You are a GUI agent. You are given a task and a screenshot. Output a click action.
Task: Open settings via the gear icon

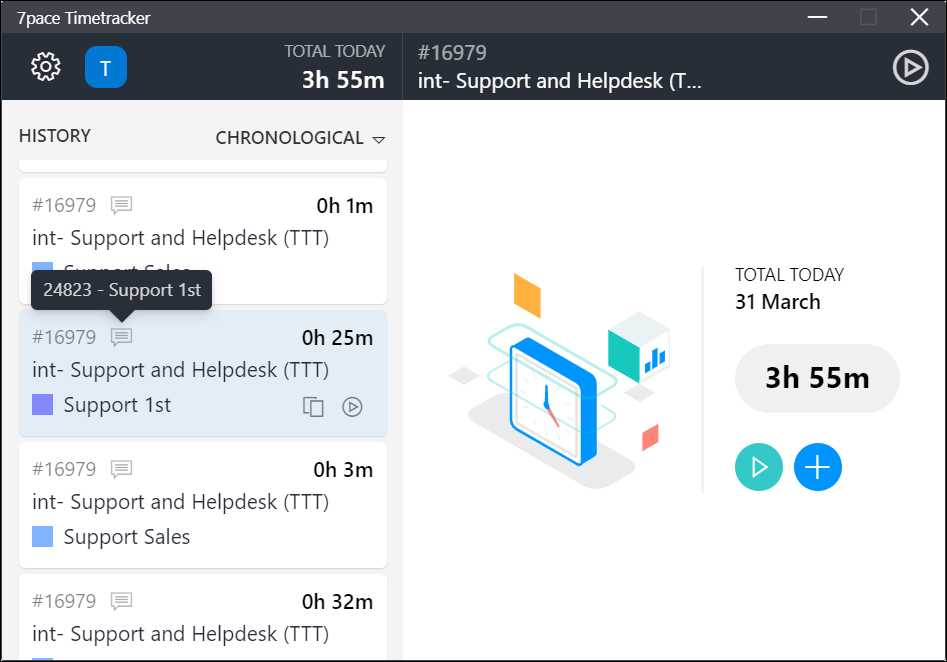pos(46,66)
